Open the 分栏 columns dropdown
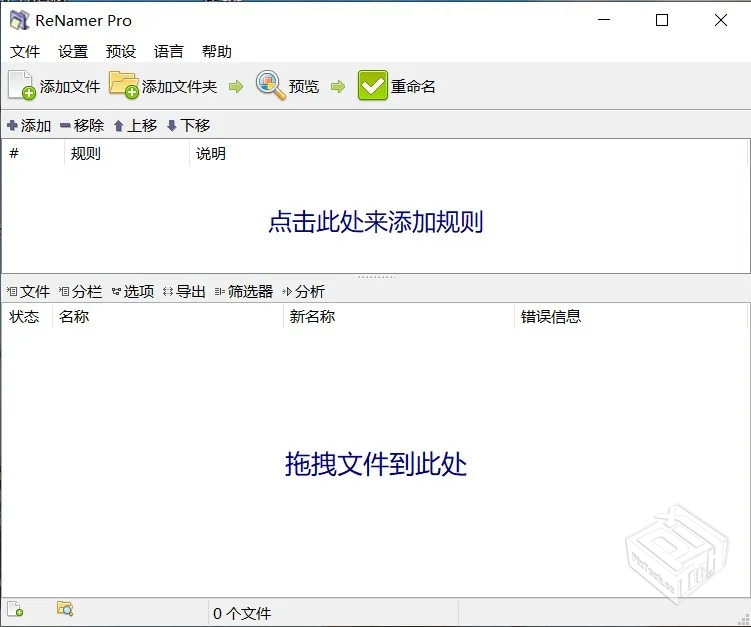751x627 pixels. 80,291
